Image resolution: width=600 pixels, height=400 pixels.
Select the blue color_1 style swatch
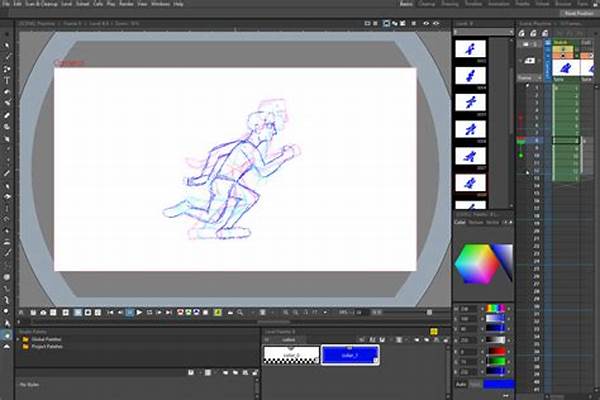pyautogui.click(x=350, y=355)
